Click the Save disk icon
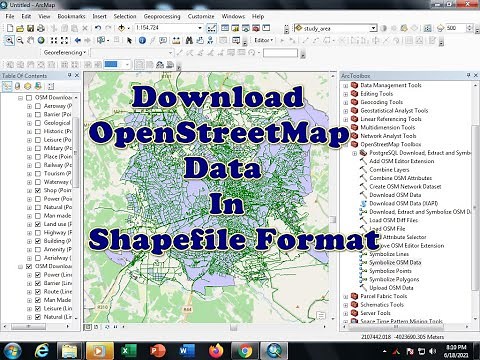480x360 pixels. pyautogui.click(x=30, y=28)
